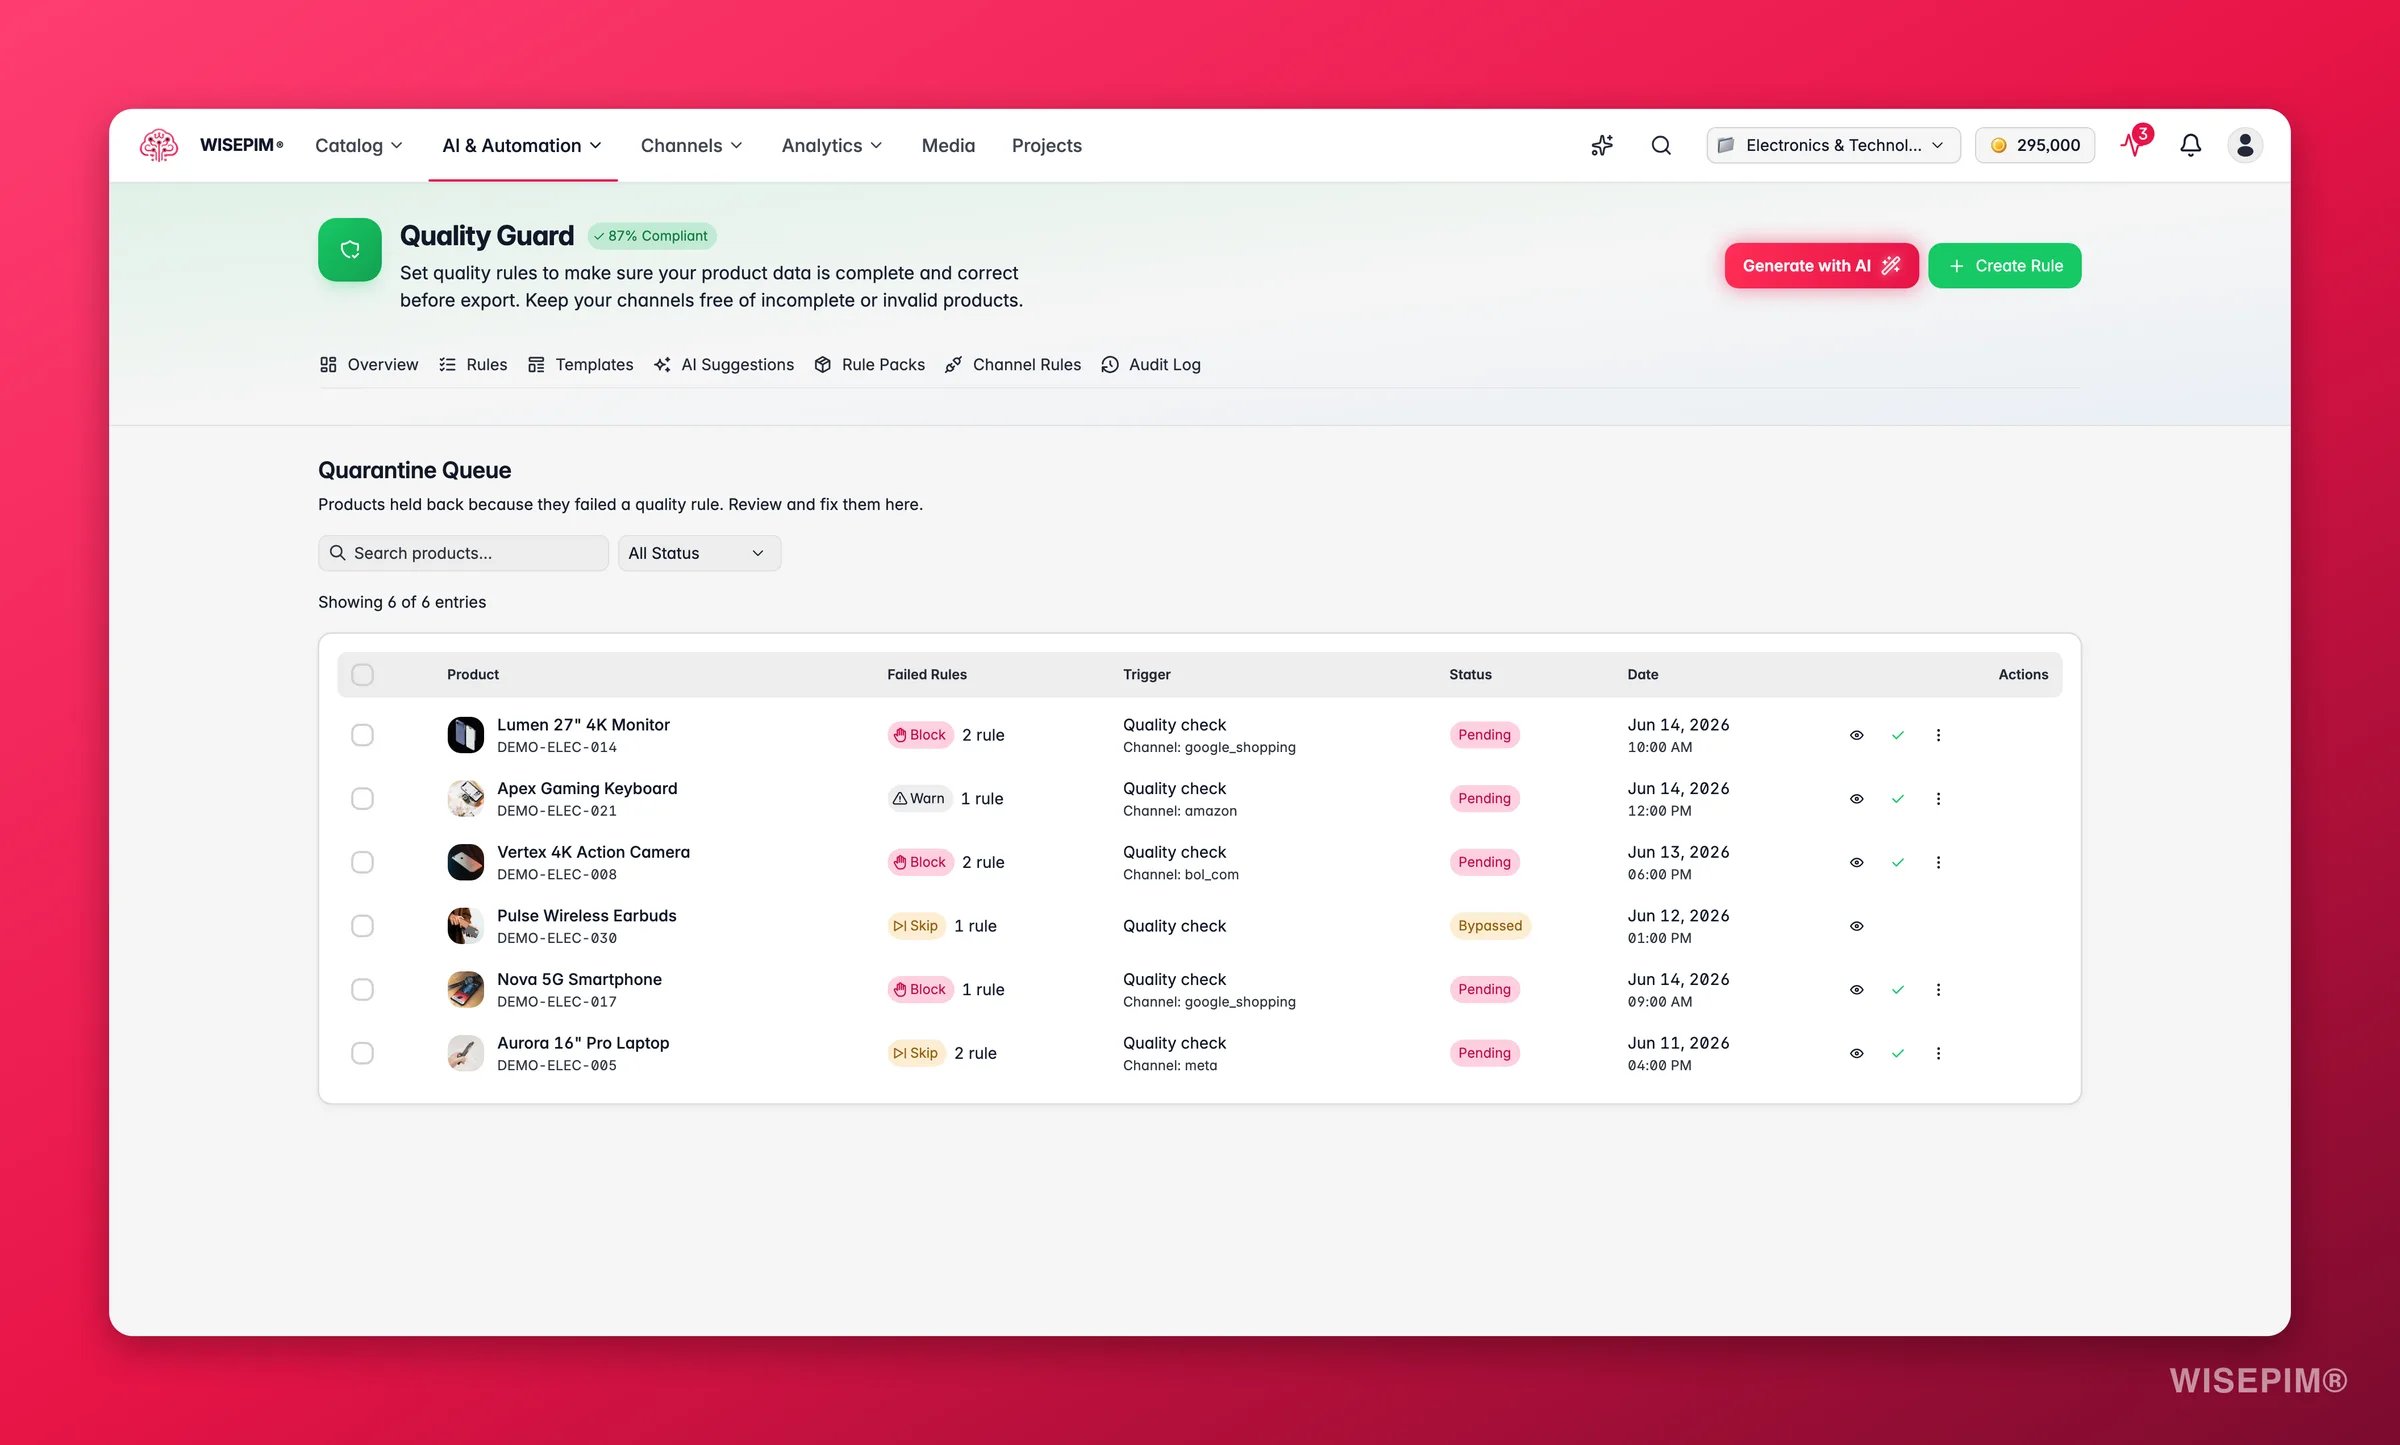Toggle the select-all checkbox in table header
Screen dimensions: 2400x1445
click(x=362, y=675)
